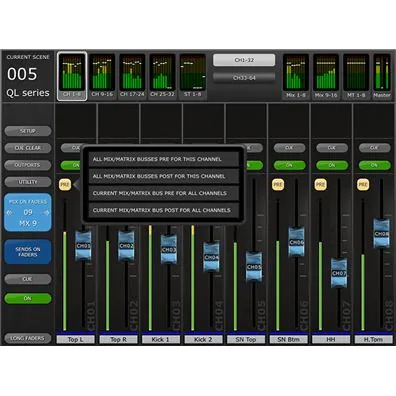This screenshot has height=396, width=396.
Task: Toggle the PRE button on channel CH01
Action: point(65,185)
